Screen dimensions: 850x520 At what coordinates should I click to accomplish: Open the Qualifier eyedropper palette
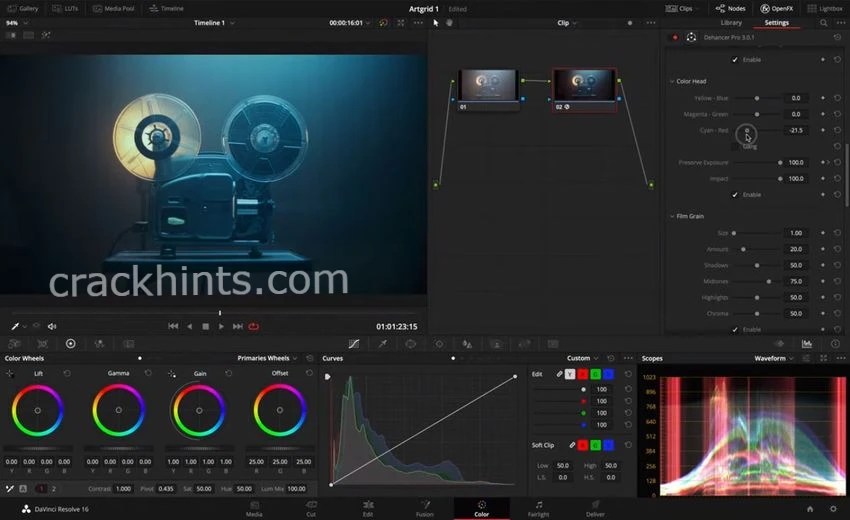pyautogui.click(x=383, y=344)
